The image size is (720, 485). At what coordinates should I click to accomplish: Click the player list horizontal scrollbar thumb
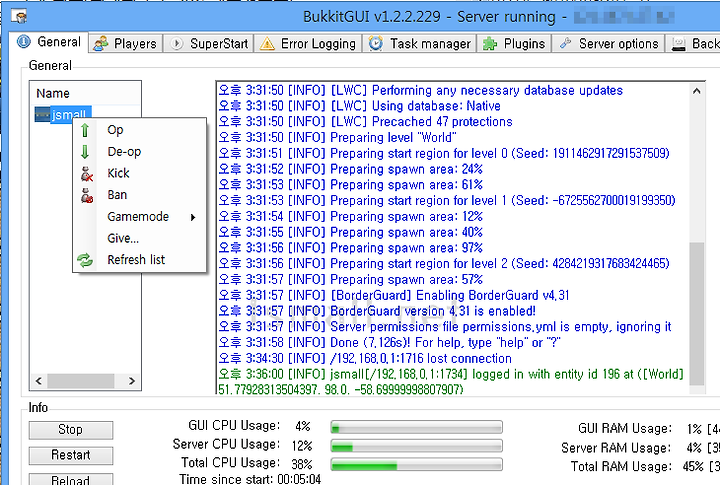pyautogui.click(x=81, y=381)
